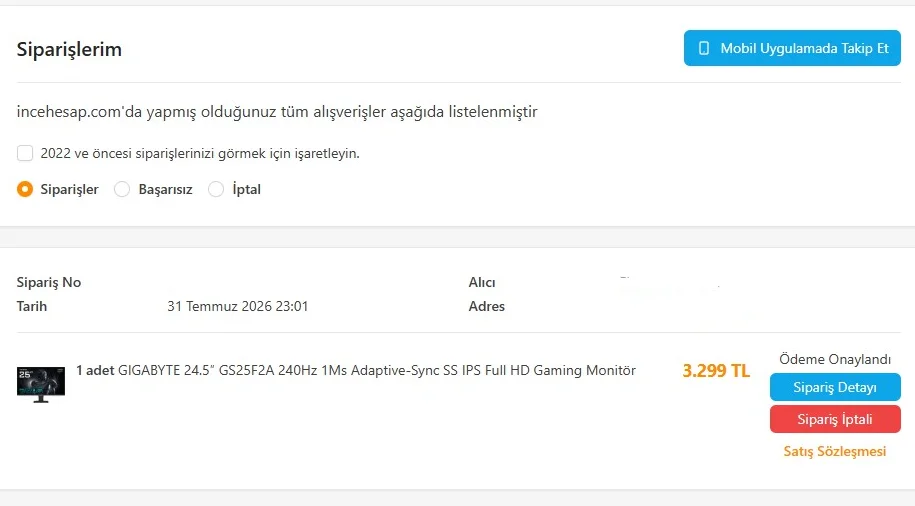Click the Ödeme Onaylandı status label

pos(835,359)
